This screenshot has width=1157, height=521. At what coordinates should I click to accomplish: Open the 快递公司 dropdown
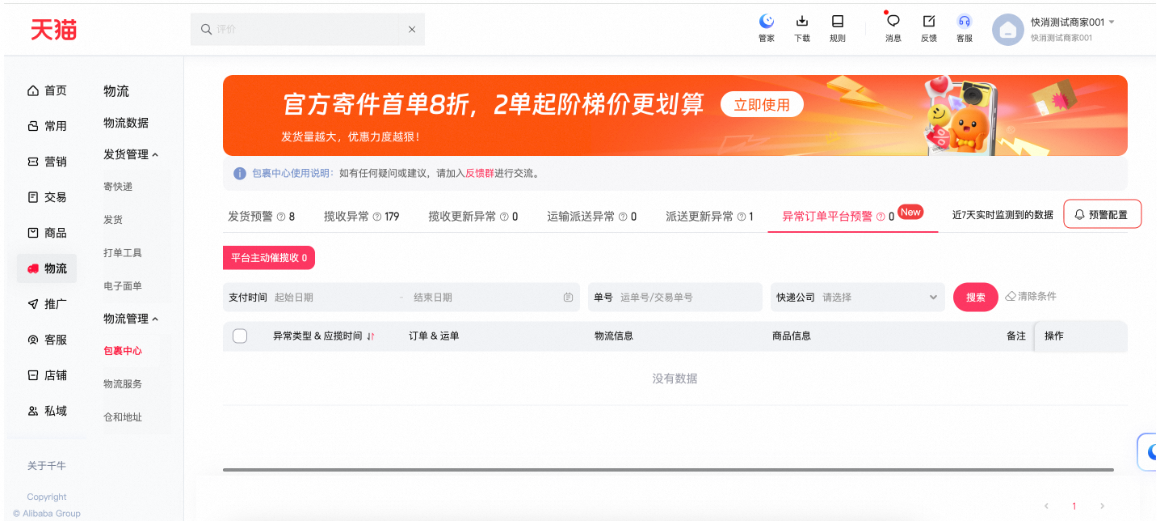click(857, 297)
